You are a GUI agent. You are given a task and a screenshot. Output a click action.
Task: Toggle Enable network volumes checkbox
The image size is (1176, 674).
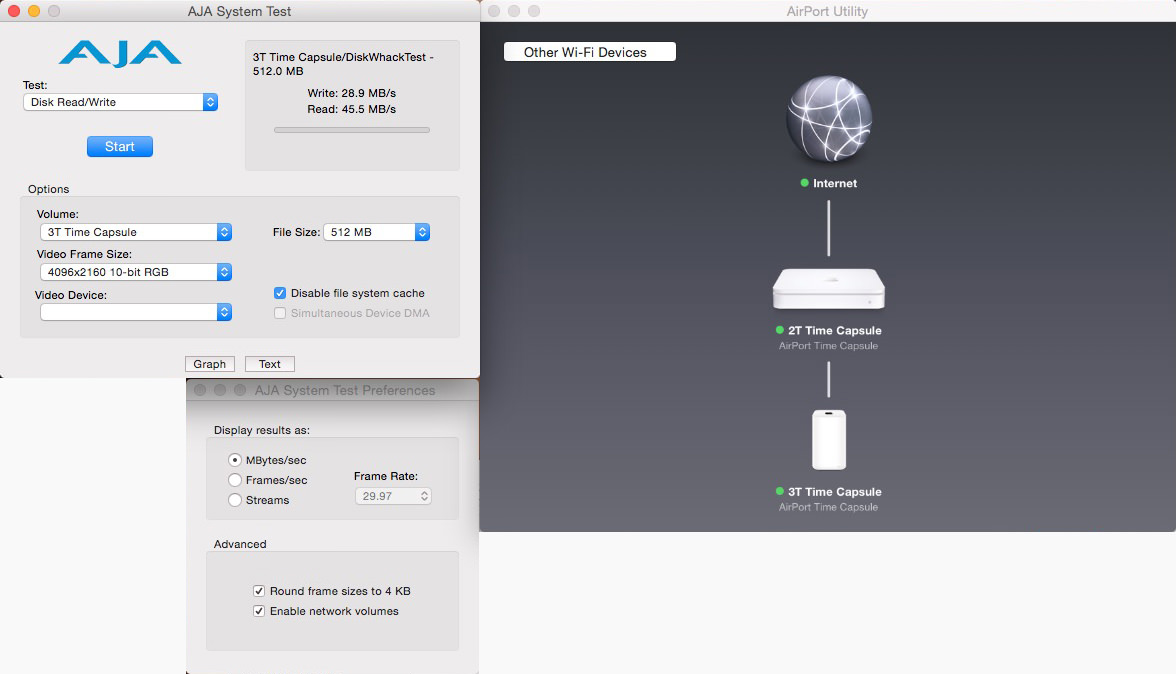click(259, 611)
